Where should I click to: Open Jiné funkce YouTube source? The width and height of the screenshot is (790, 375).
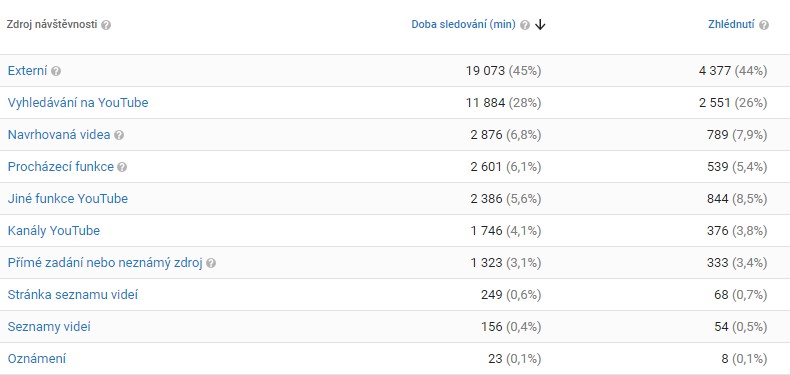[x=68, y=199]
